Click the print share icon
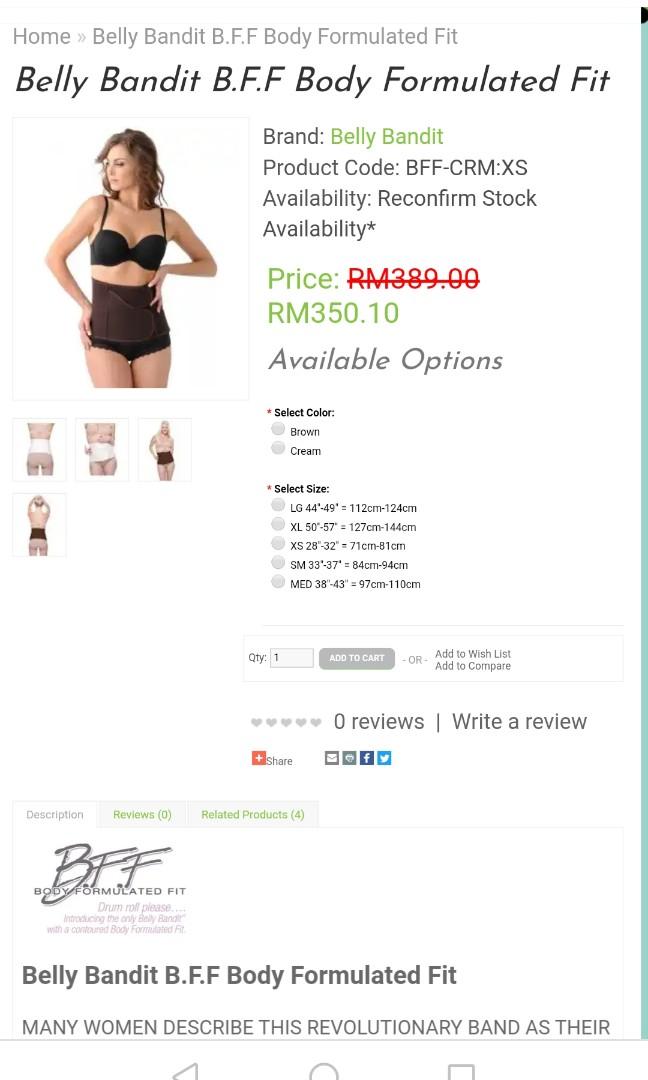This screenshot has width=648, height=1080. tap(350, 758)
